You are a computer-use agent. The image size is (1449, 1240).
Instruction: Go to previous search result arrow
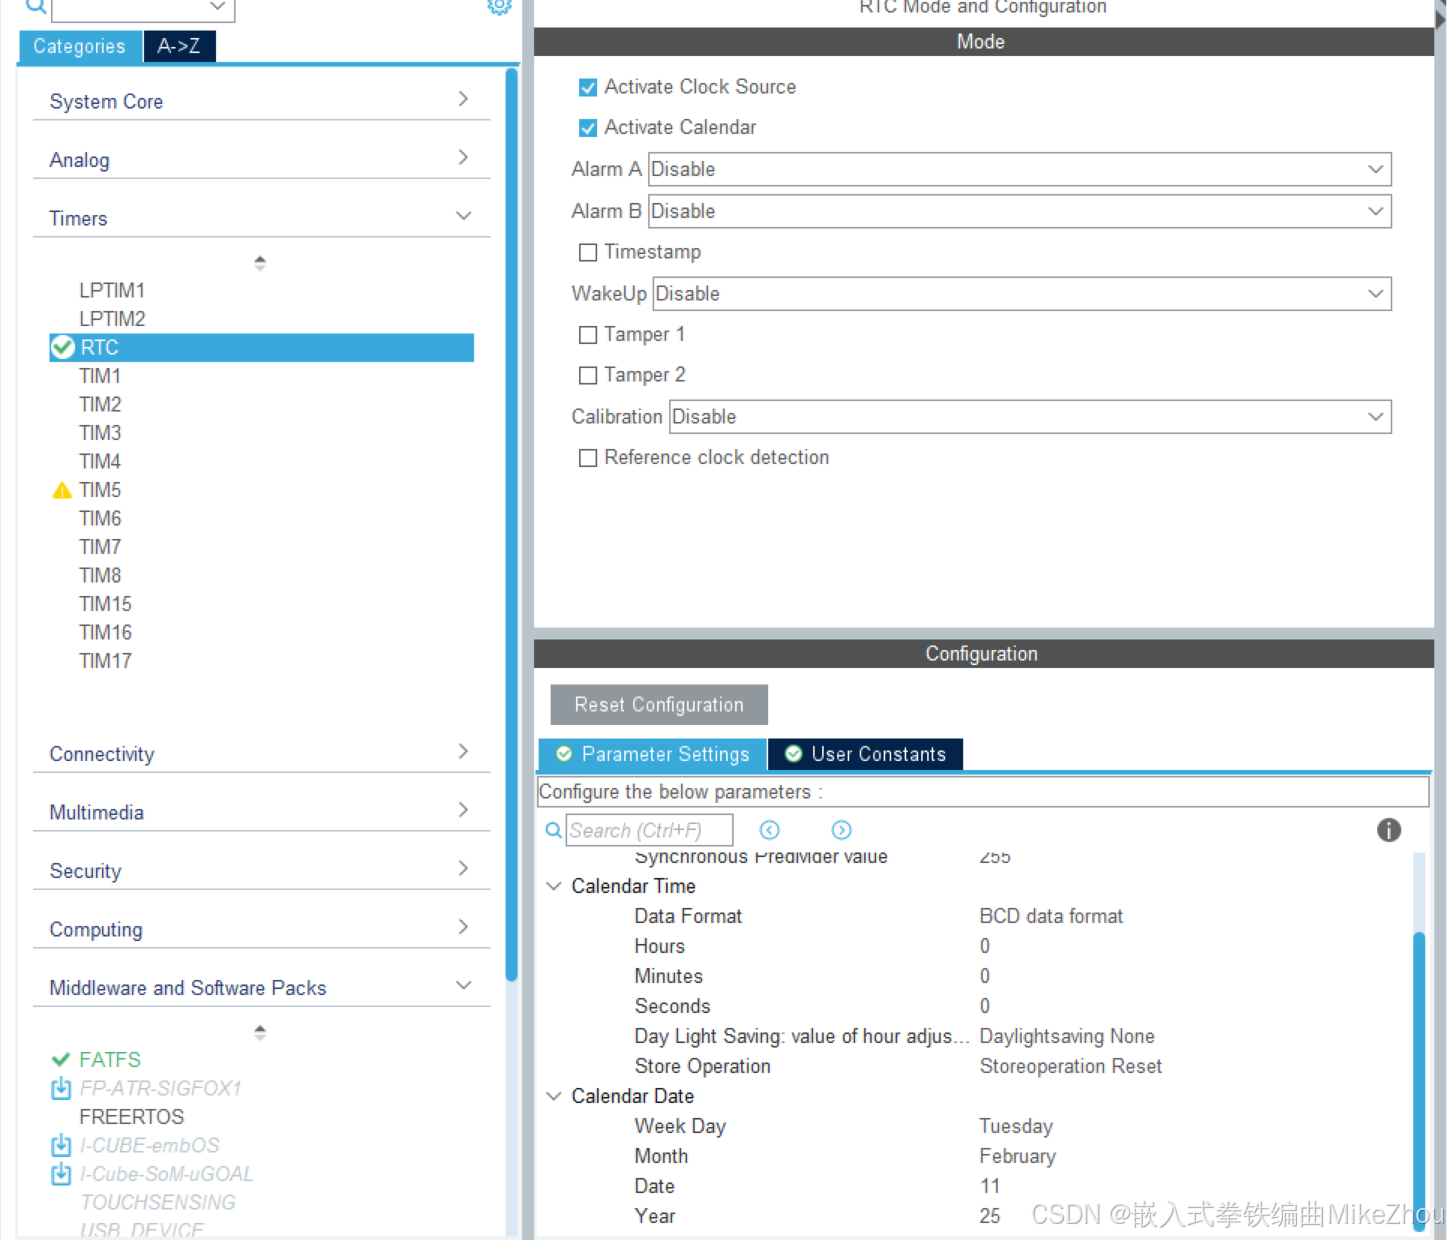[769, 830]
